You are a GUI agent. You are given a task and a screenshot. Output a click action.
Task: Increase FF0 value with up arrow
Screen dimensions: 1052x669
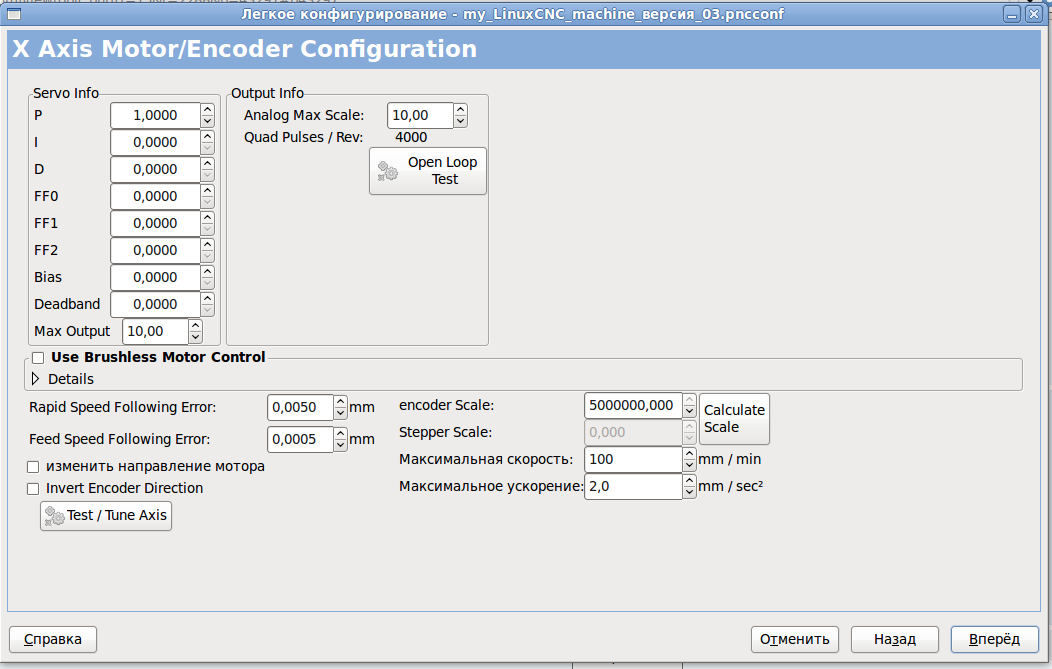[207, 190]
